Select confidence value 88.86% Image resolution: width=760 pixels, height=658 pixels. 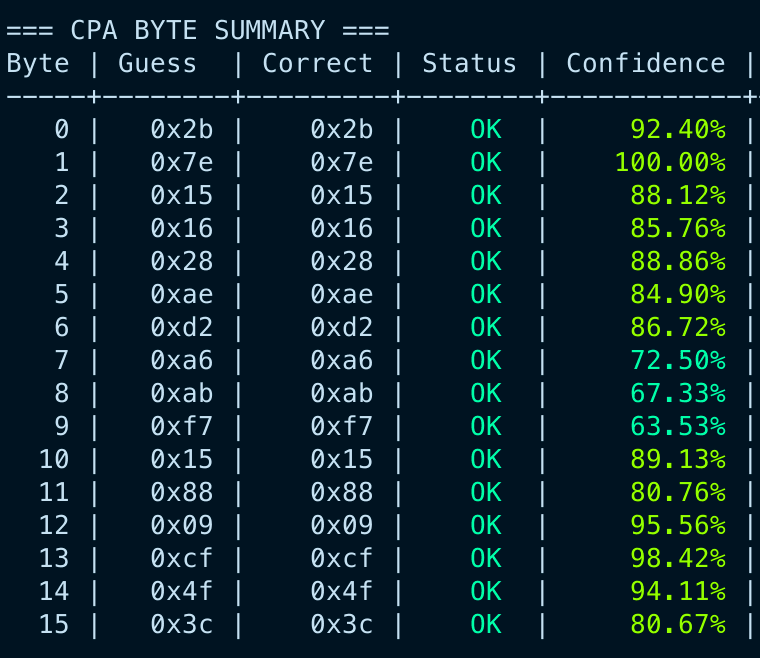pos(678,261)
